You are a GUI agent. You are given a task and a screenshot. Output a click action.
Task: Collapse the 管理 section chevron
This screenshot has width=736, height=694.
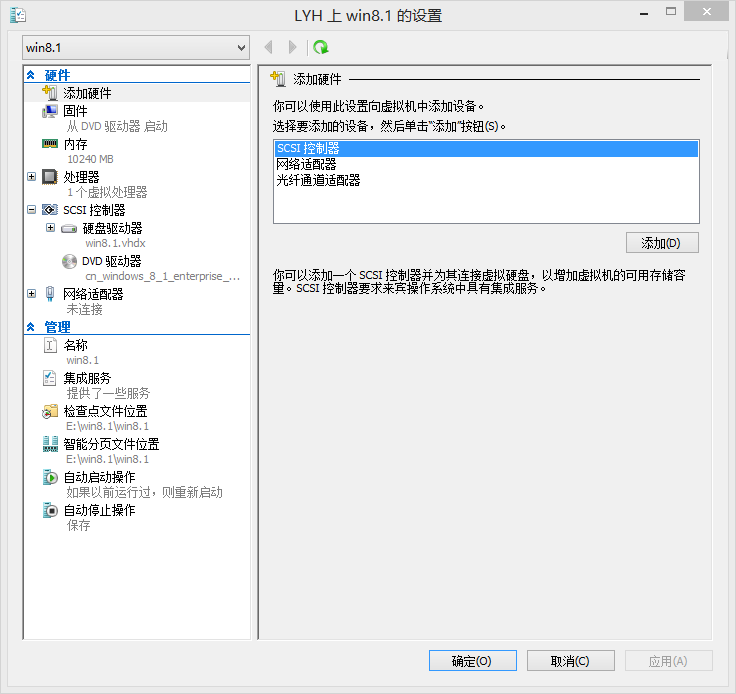(x=31, y=327)
